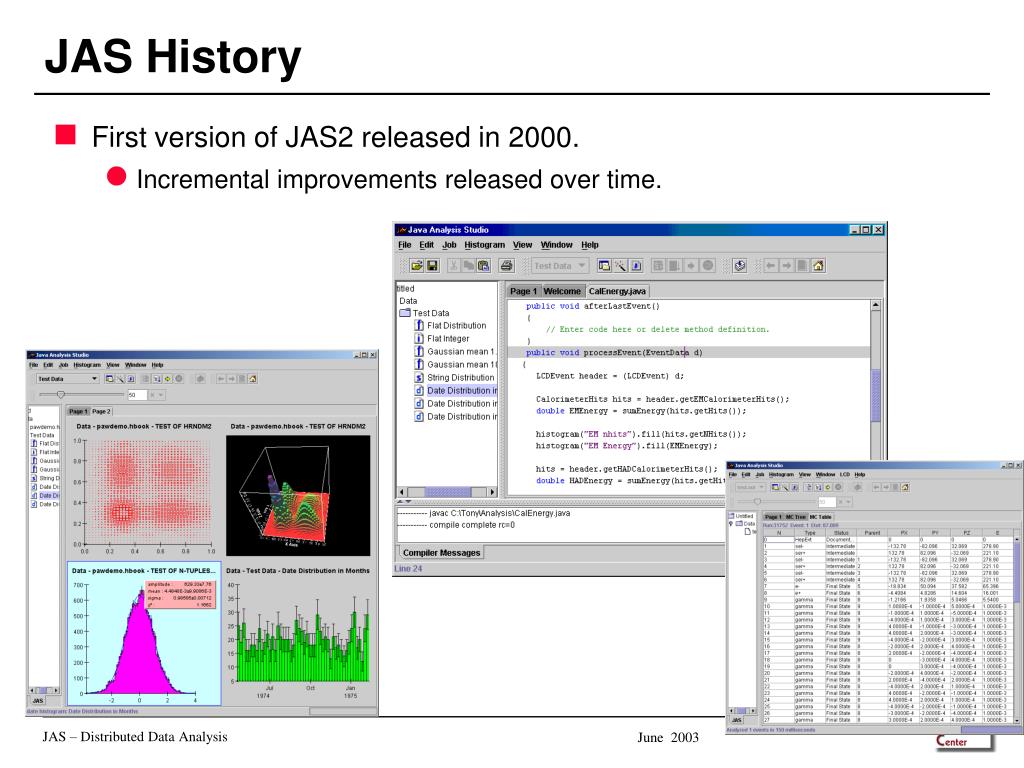Viewport: 1024px width, 768px height.
Task: Click the globe web icon in center window toolbar
Action: [x=739, y=266]
